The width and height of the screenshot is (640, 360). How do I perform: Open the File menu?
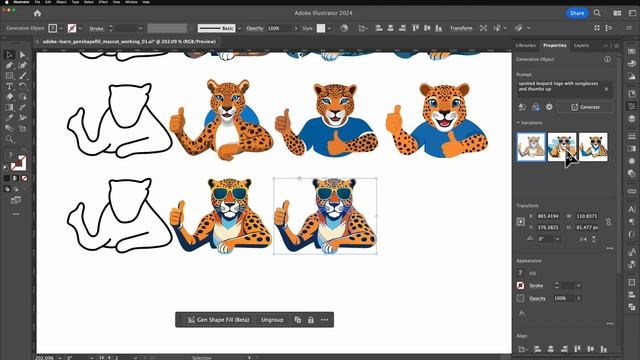[x=37, y=2]
